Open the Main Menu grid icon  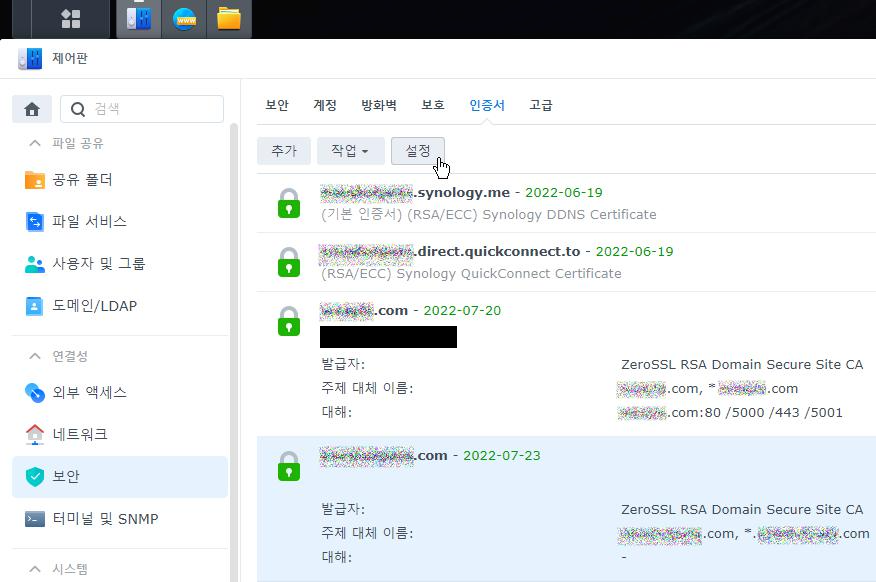tap(71, 19)
